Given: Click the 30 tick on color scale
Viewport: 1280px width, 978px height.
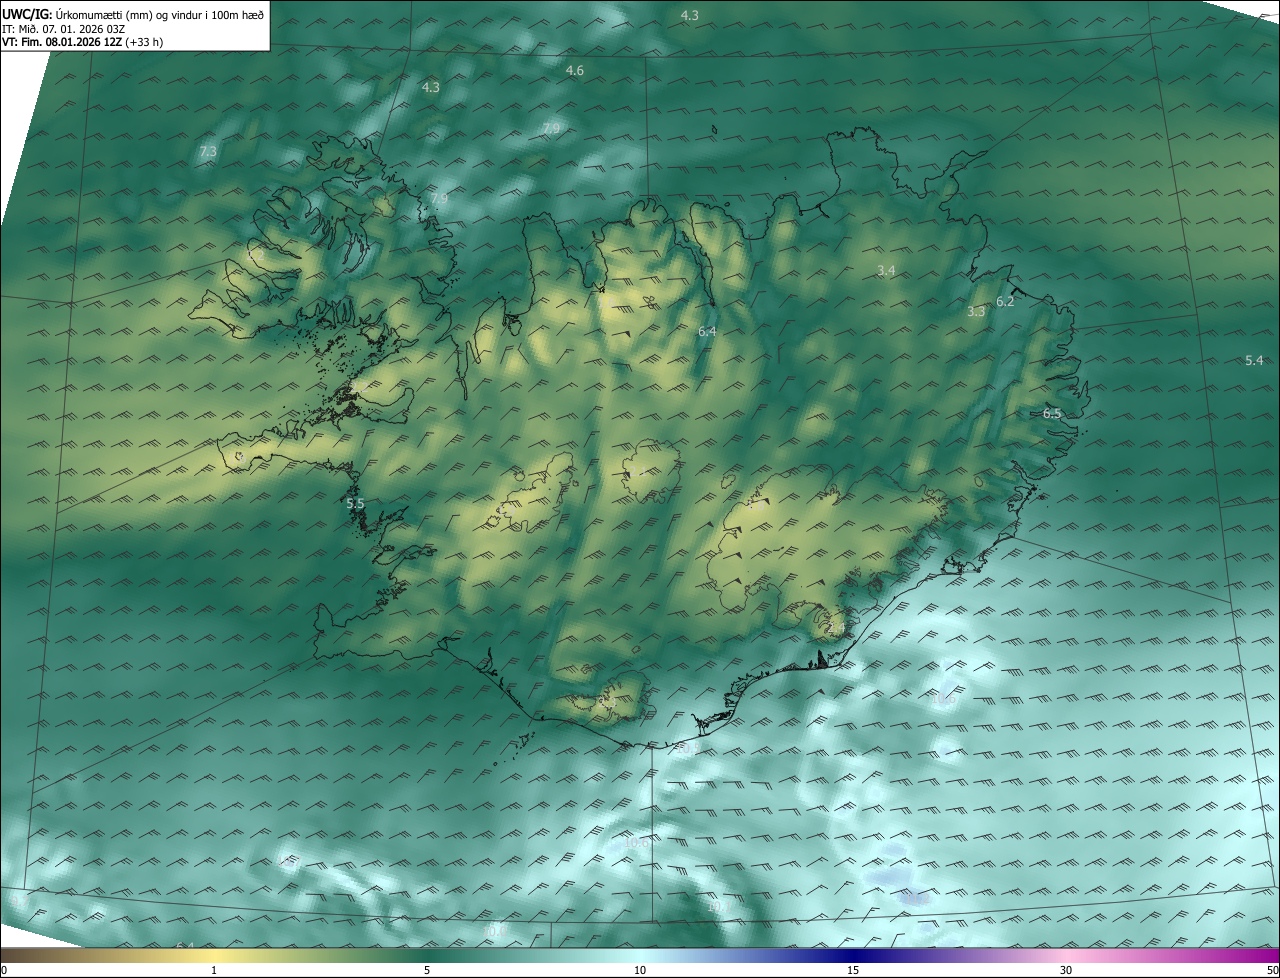Looking at the screenshot, I should pos(1066,971).
